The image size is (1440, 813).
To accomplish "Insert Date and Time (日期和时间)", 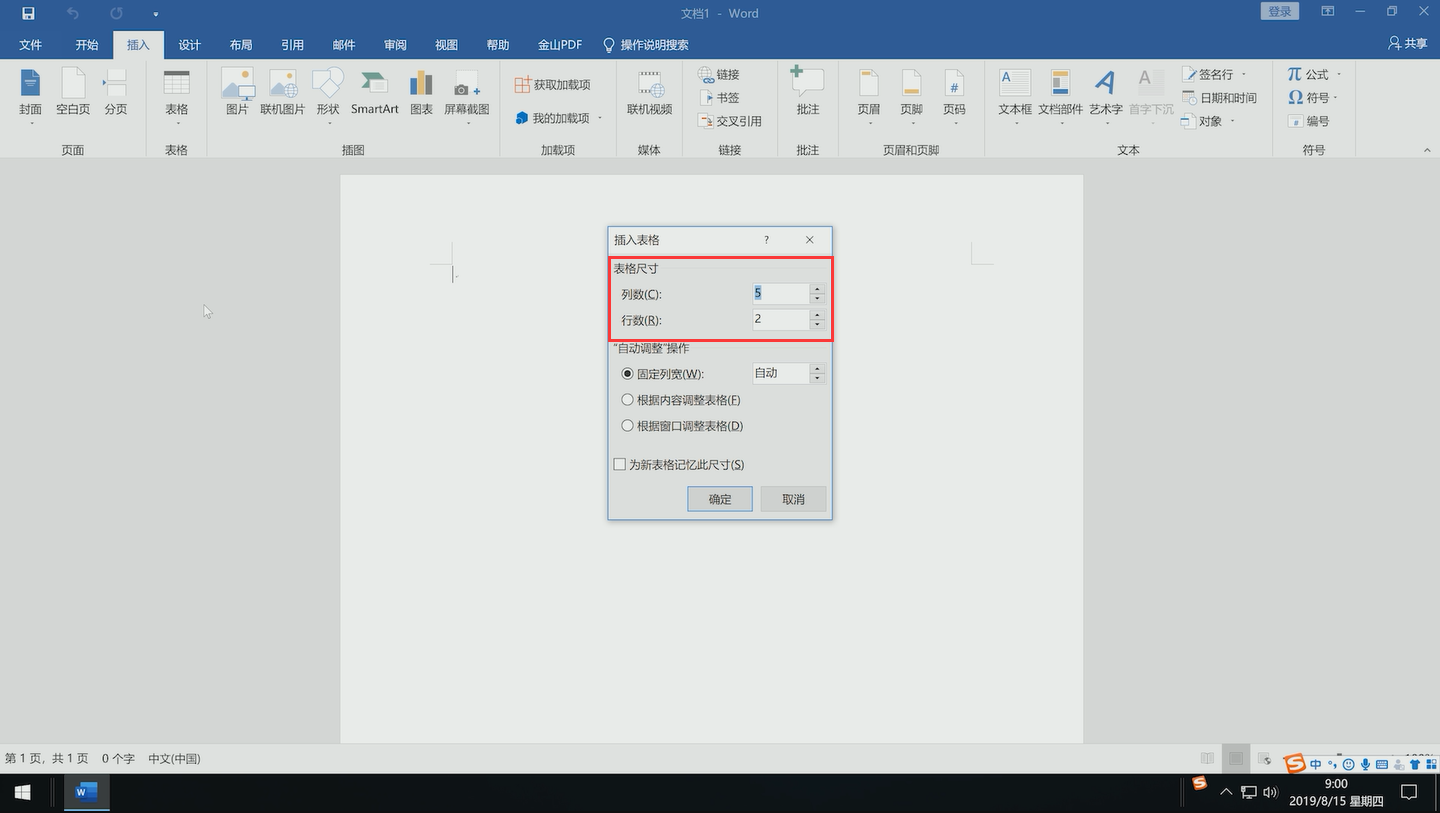I will (x=1219, y=98).
